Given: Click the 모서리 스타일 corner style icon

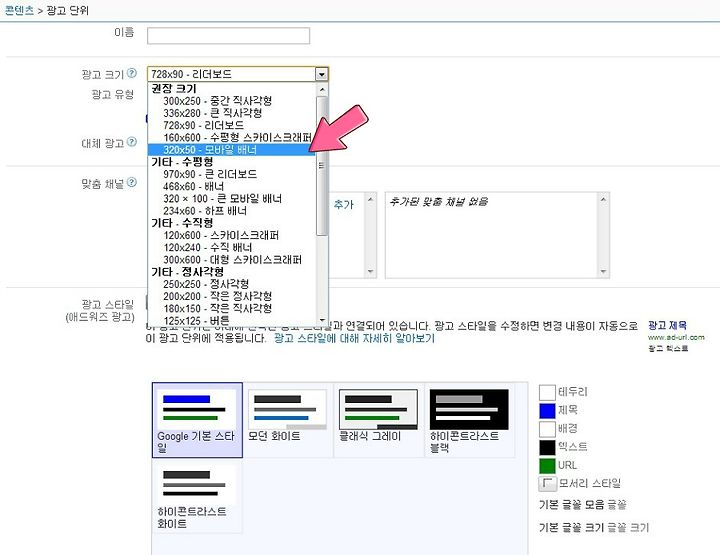Looking at the screenshot, I should [x=547, y=483].
